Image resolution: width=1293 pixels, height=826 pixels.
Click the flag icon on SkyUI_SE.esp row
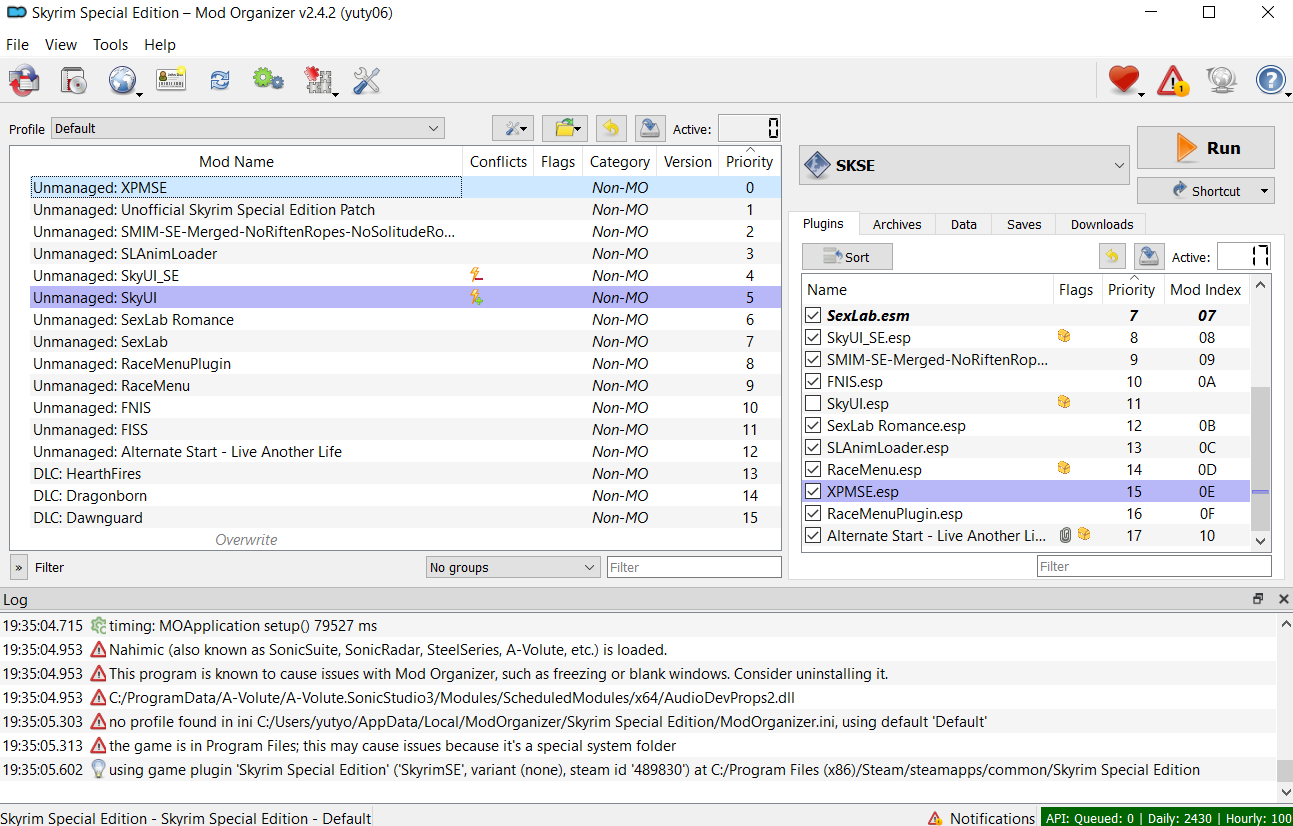tap(1064, 337)
